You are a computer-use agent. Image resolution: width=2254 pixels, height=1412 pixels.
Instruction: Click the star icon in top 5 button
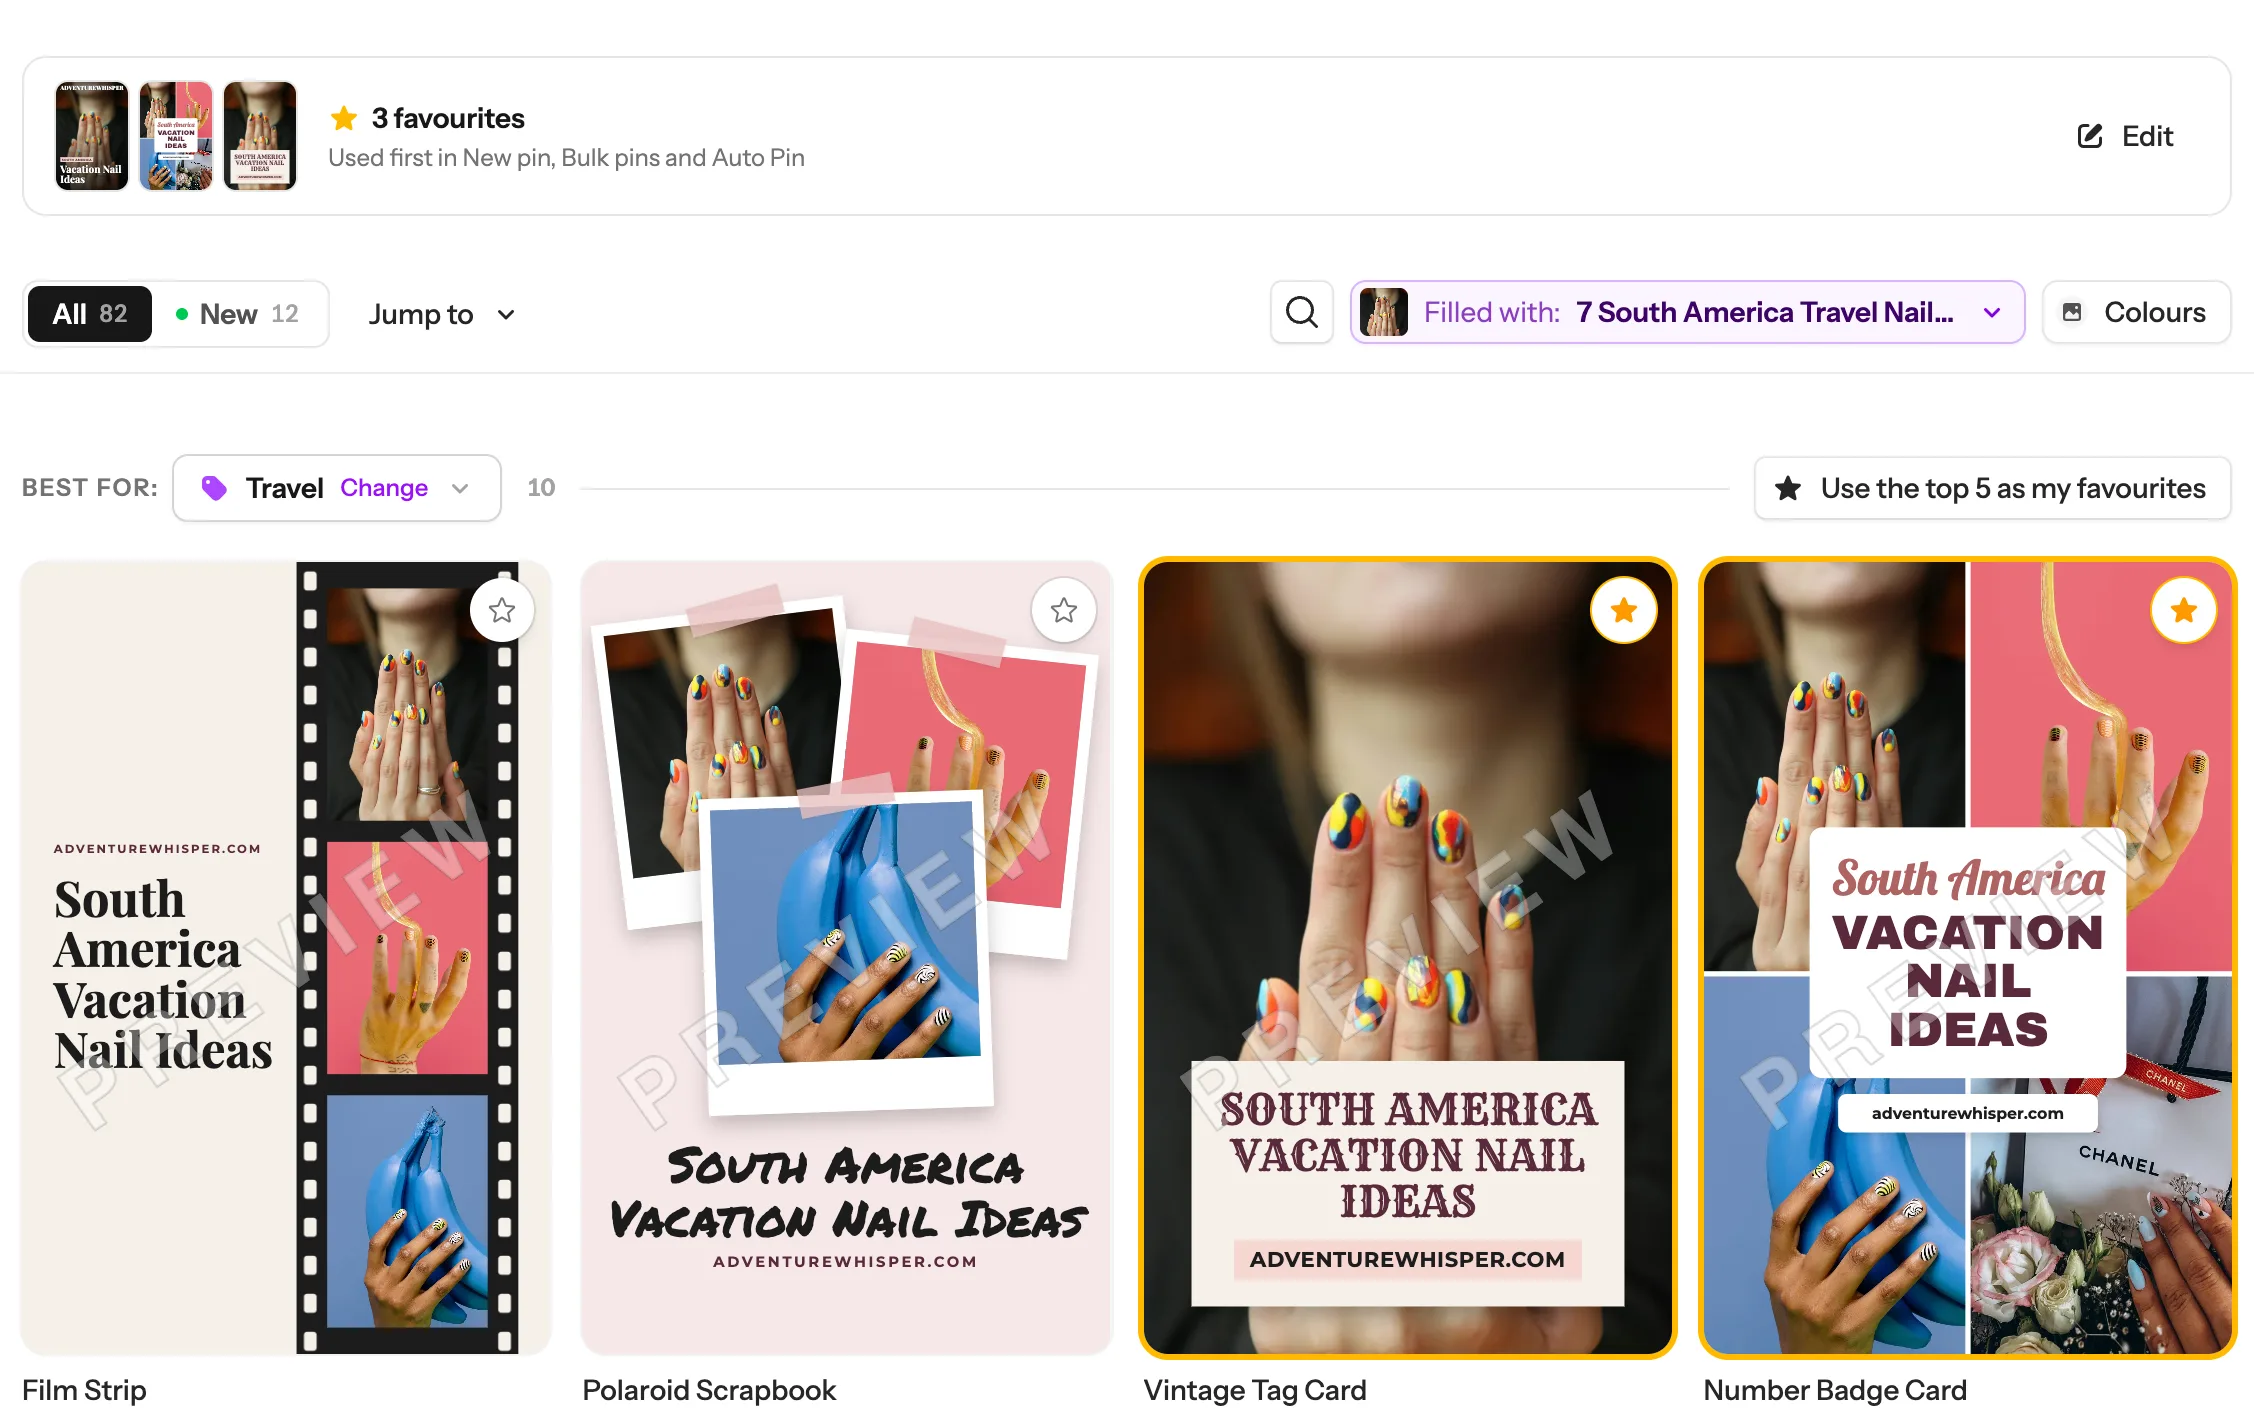(x=1788, y=488)
